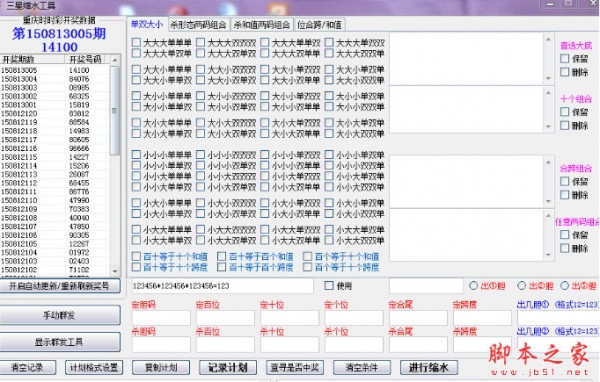Click 开启自动更新/重新刷新奖号 button
600x382 pixels.
pos(59,286)
